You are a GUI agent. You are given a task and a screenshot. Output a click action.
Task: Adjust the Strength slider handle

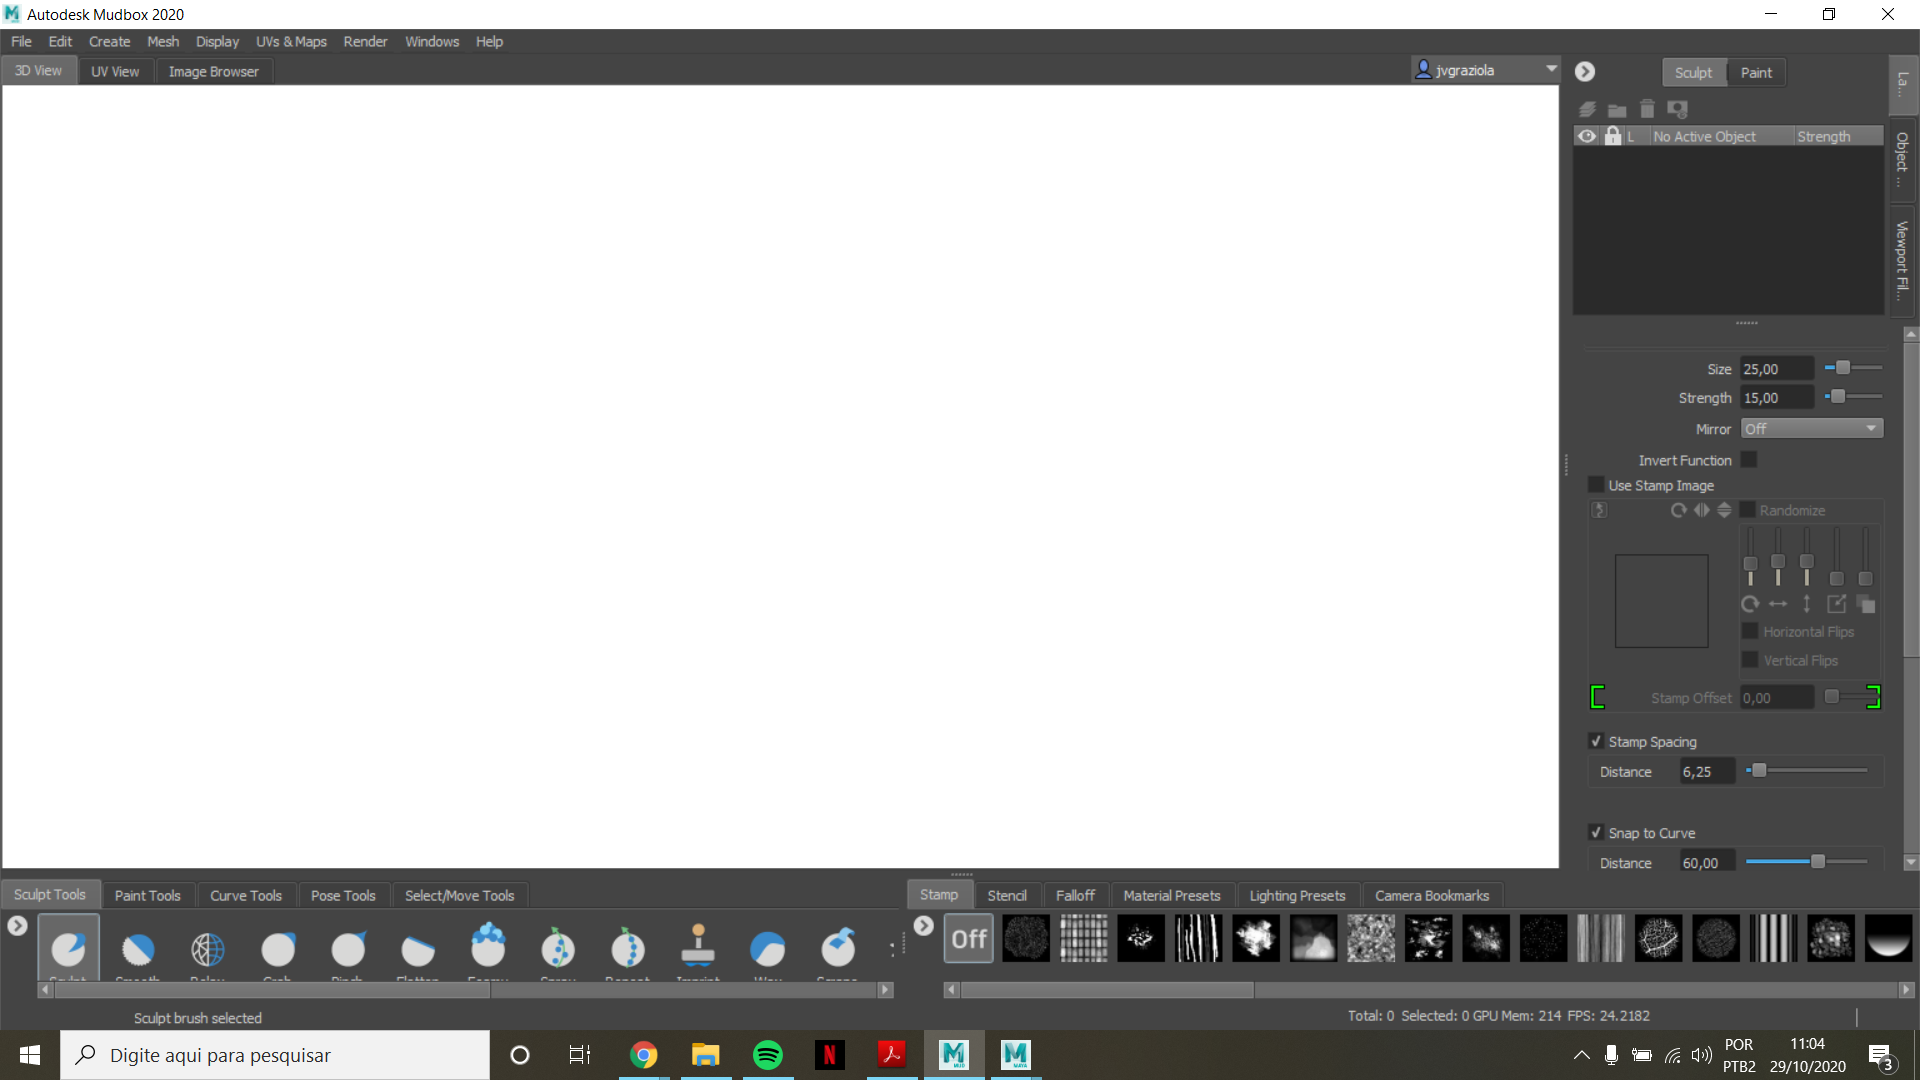tap(1838, 397)
